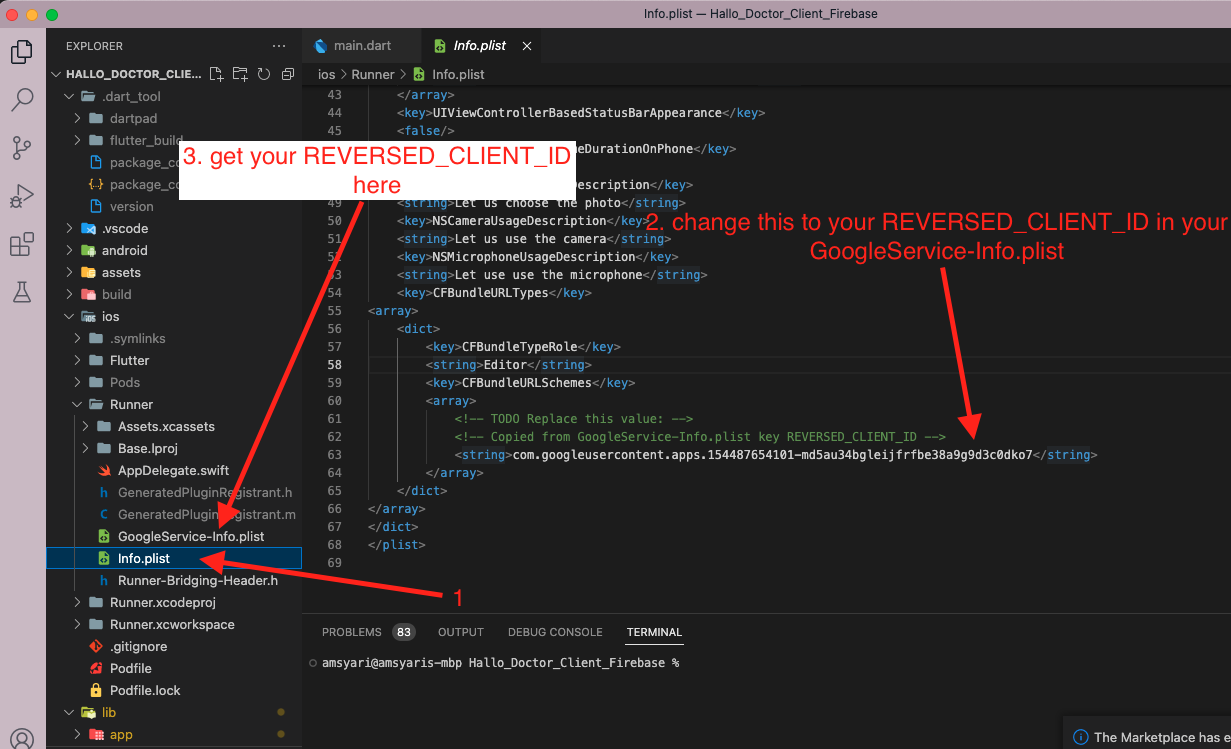1231x749 pixels.
Task: Switch to the PROBLEMS panel tab
Action: [x=351, y=632]
